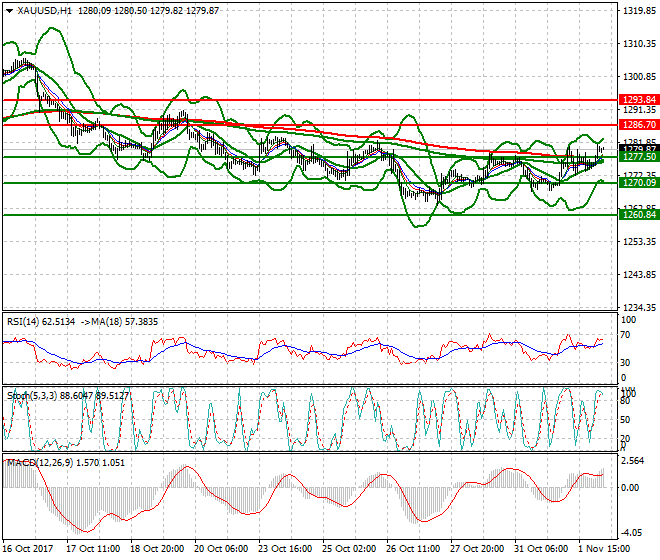
Task: Click the green horizontal line at 1260.84
Action: [x=300, y=215]
